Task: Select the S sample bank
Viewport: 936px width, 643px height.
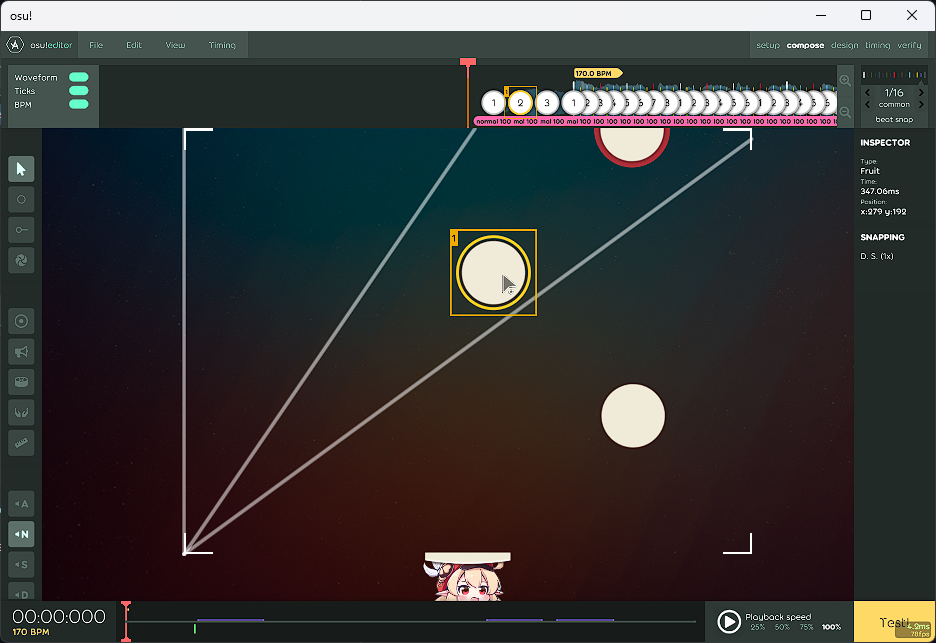Action: point(21,565)
